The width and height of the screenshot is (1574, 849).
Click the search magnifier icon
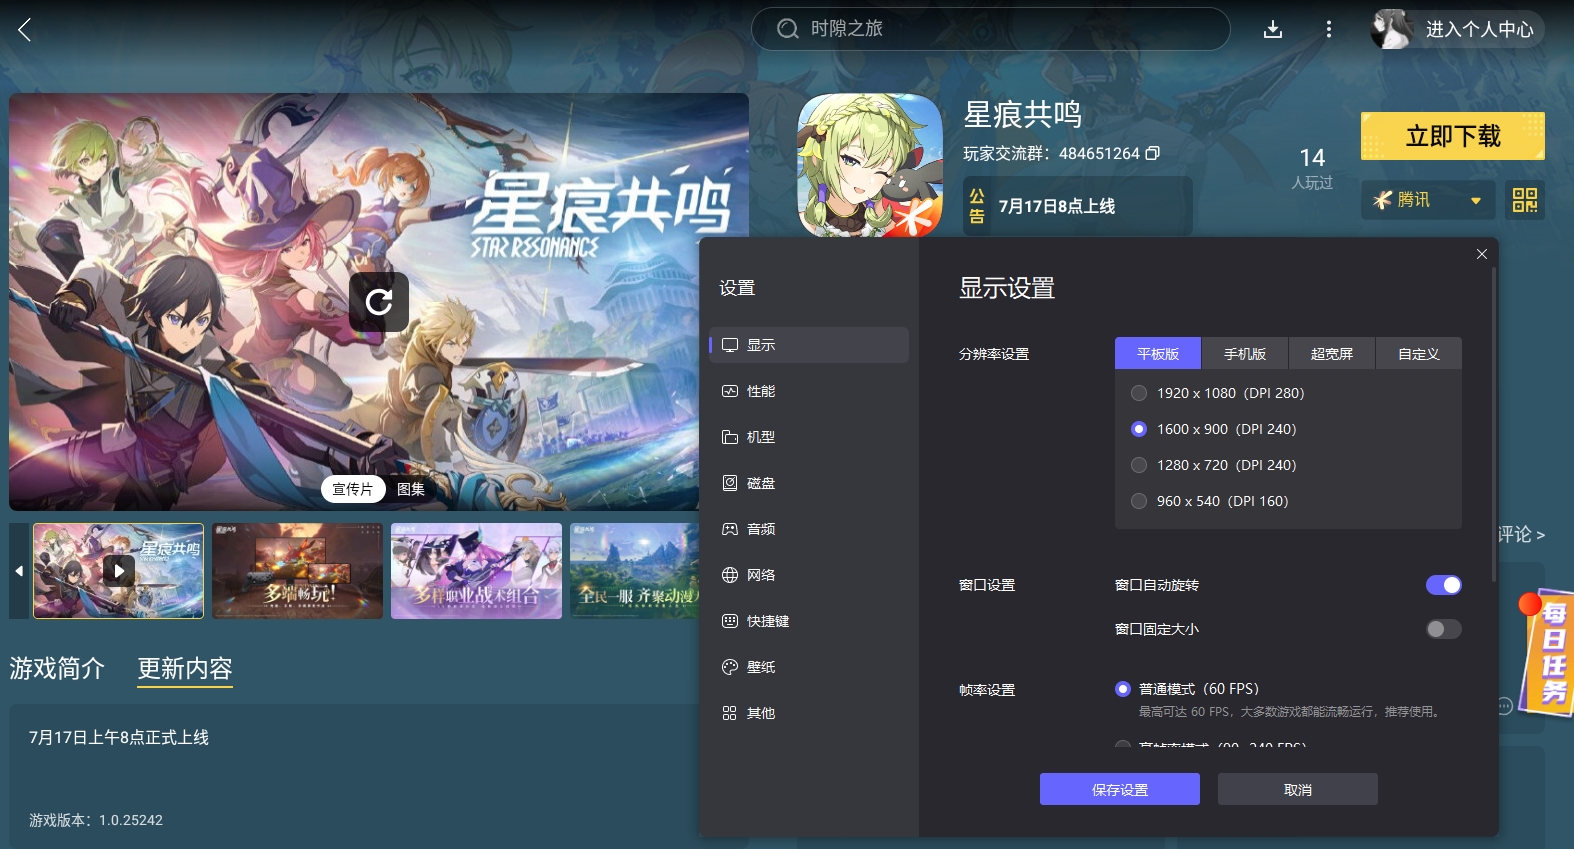point(788,29)
